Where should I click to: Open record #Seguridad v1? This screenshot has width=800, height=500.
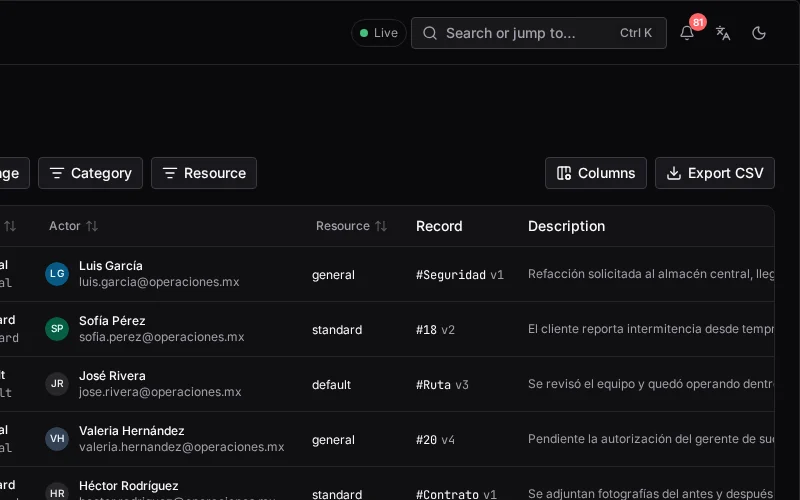click(460, 275)
